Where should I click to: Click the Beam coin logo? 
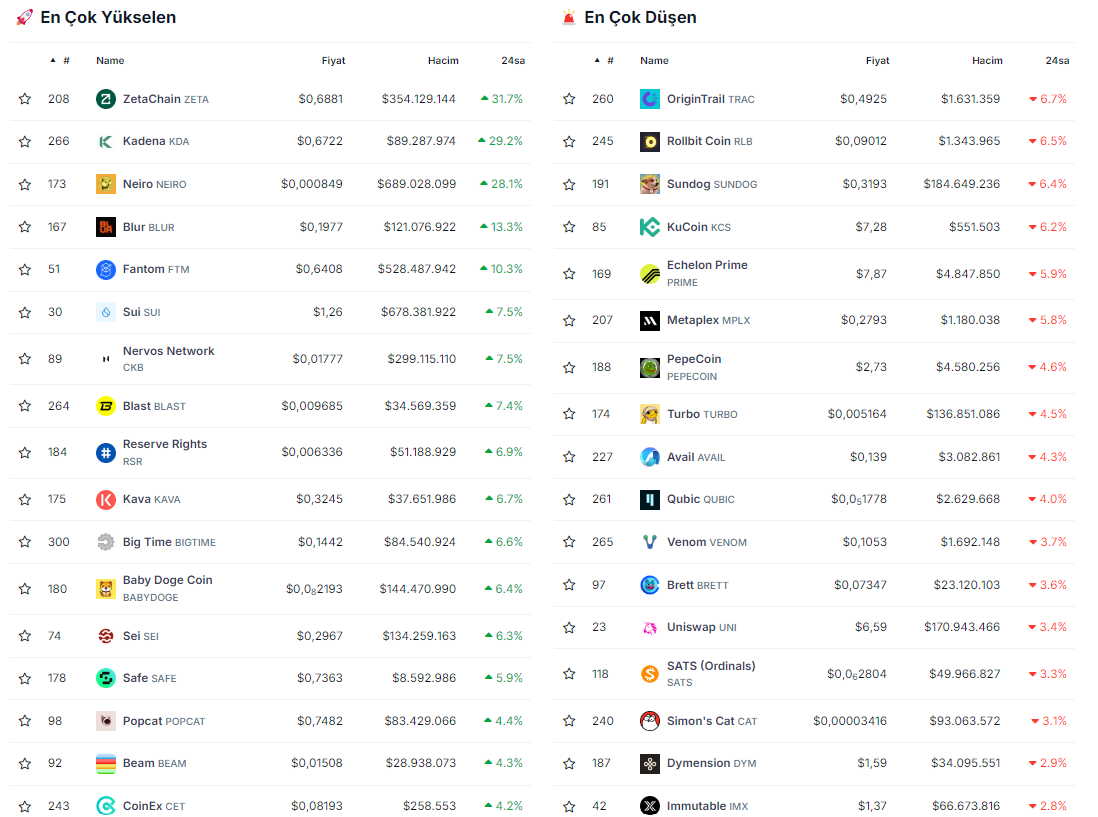click(105, 764)
